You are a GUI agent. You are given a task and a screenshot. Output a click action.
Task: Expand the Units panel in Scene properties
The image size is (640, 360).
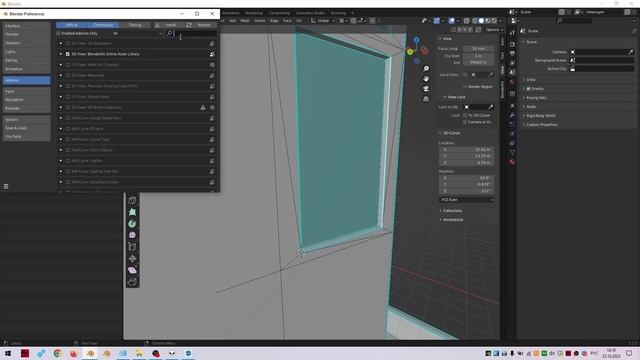pos(531,80)
